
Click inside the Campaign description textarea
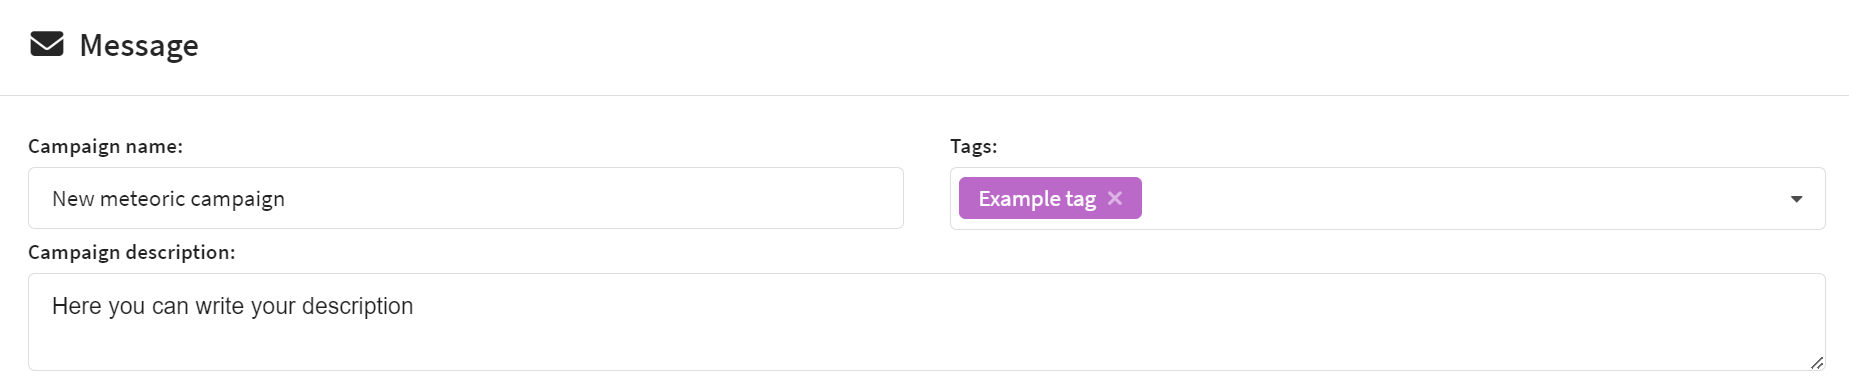pyautogui.click(x=927, y=322)
